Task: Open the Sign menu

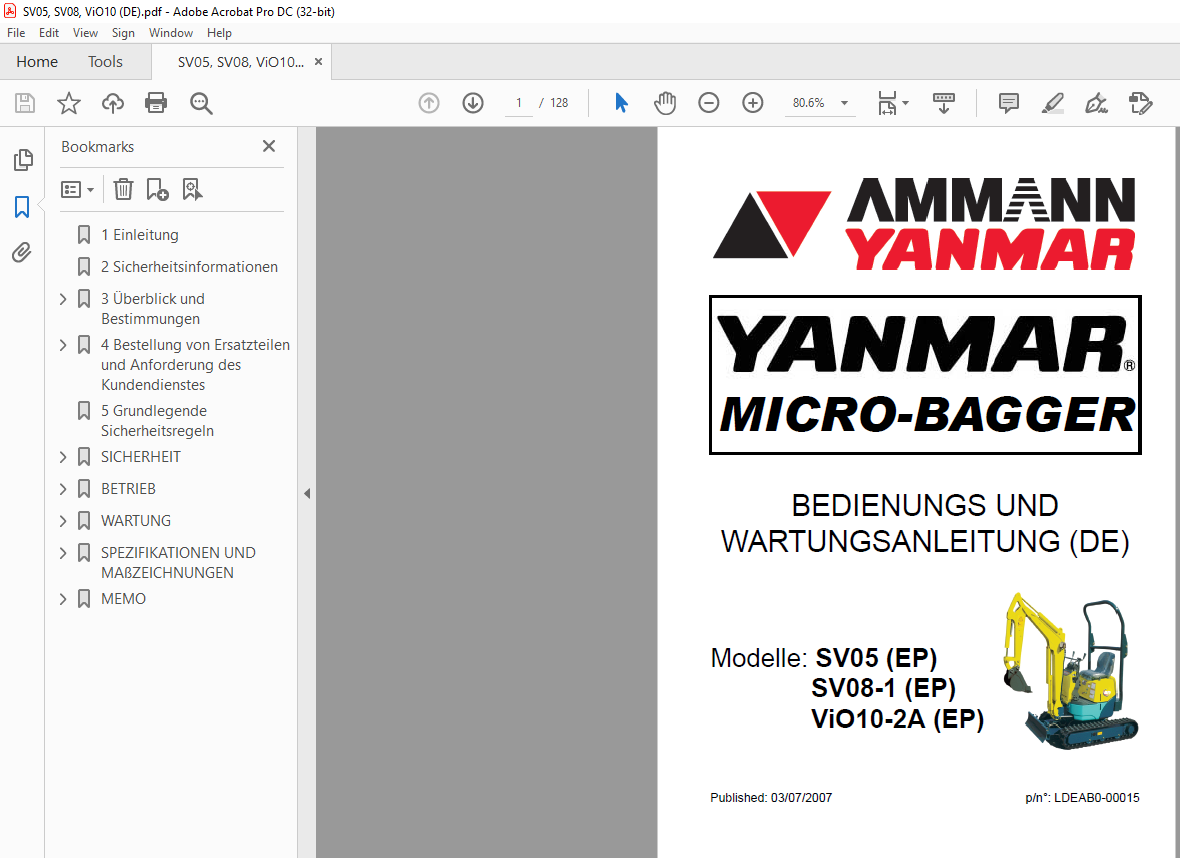Action: pos(123,32)
